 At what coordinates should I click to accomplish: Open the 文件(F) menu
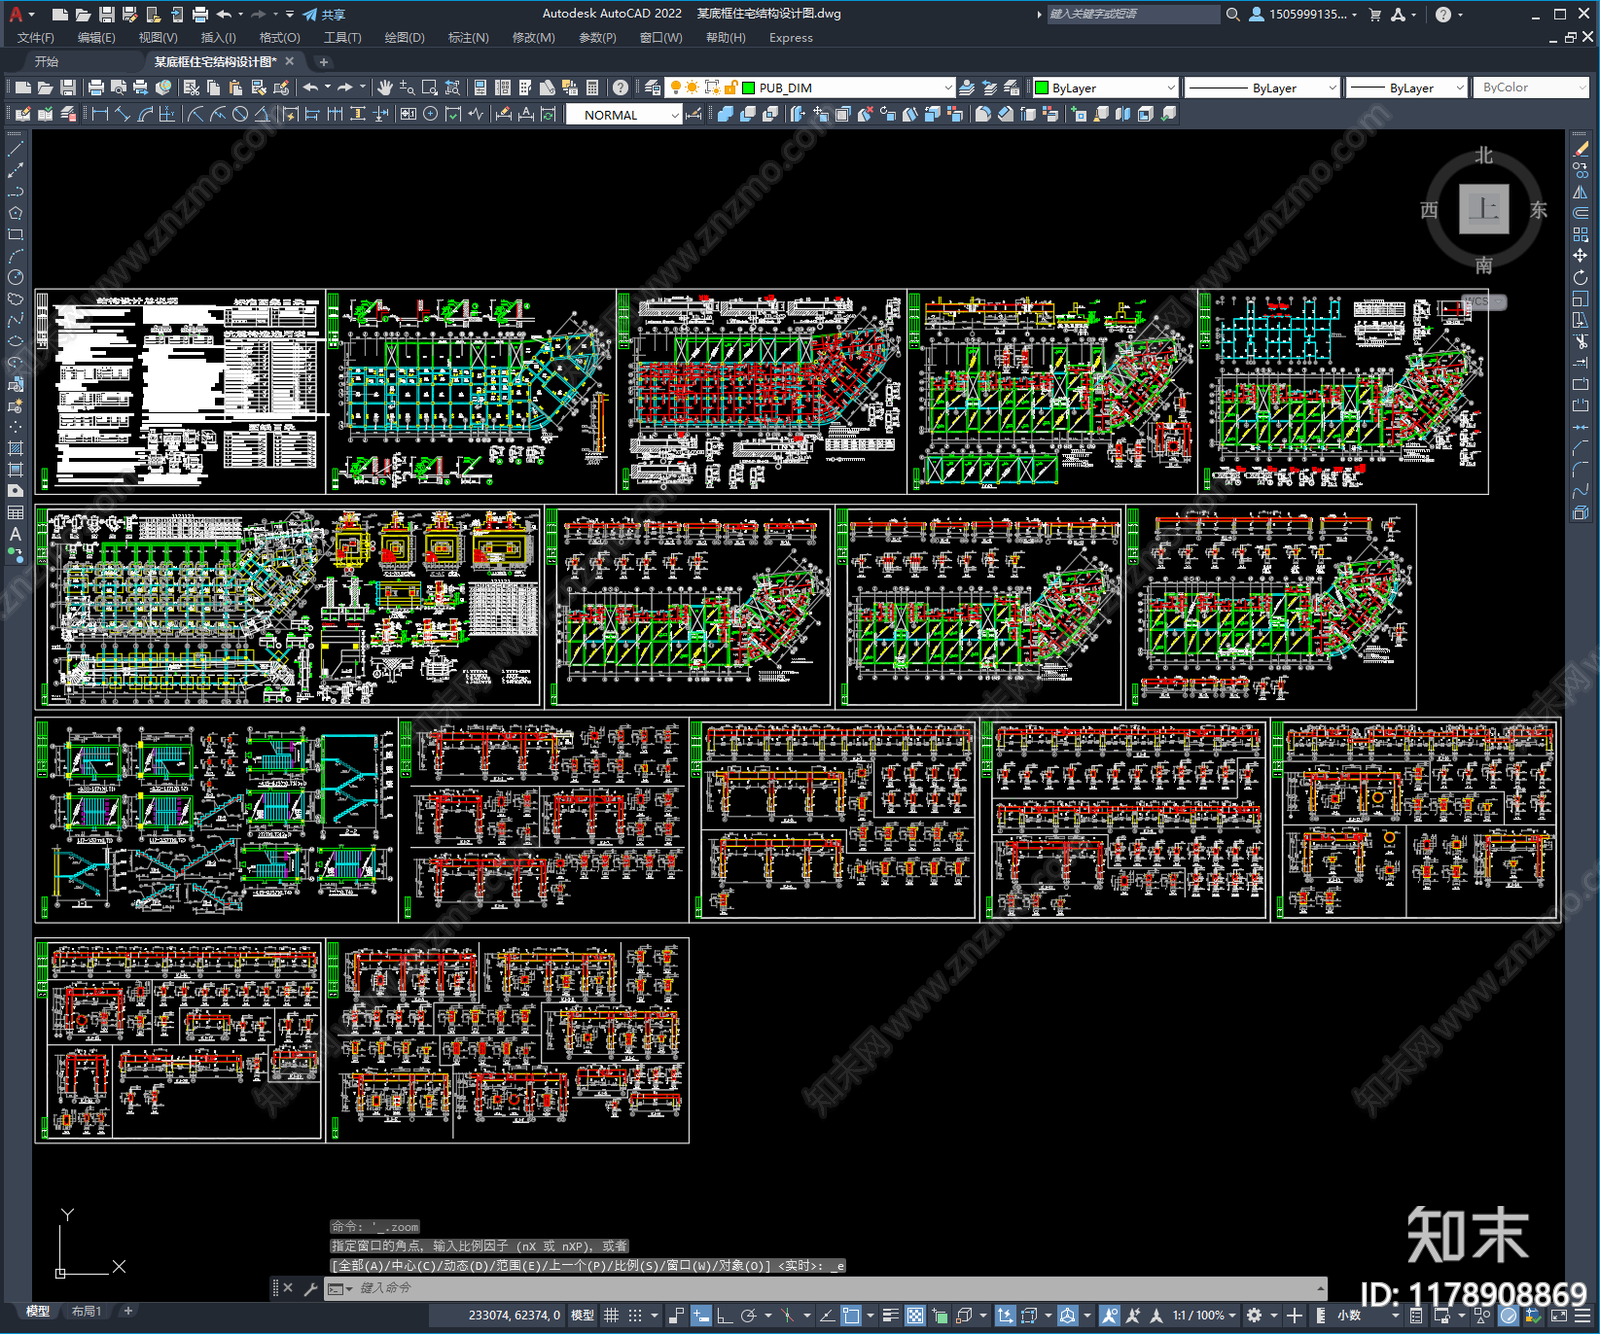[36, 38]
